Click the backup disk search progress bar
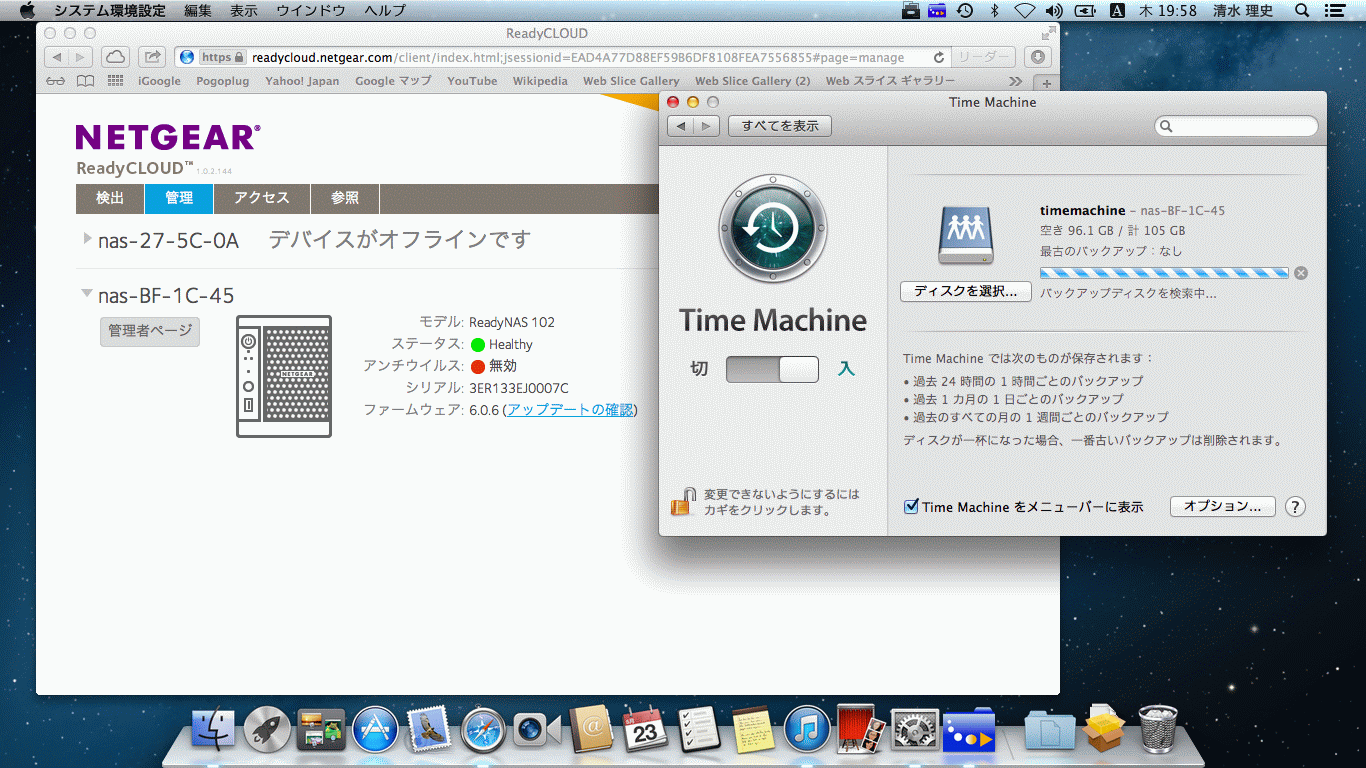1366x768 pixels. pos(1164,273)
